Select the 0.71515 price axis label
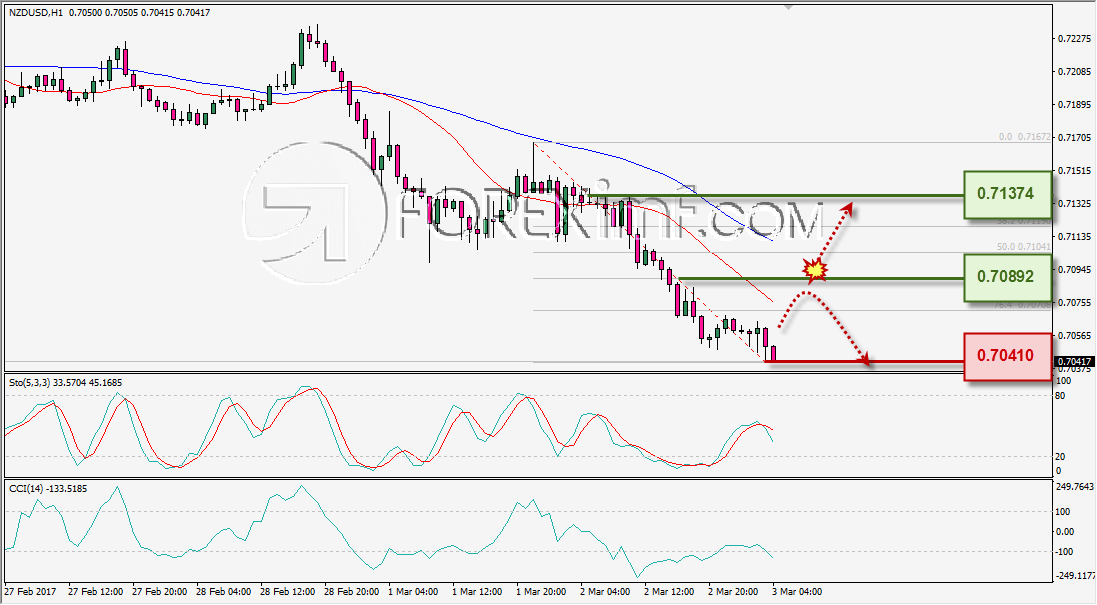Viewport: 1097px width, 605px height. tap(1075, 171)
